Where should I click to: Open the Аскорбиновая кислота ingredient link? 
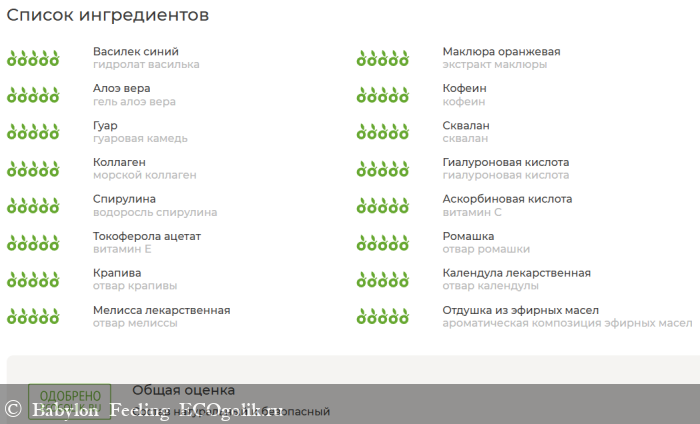pos(507,199)
